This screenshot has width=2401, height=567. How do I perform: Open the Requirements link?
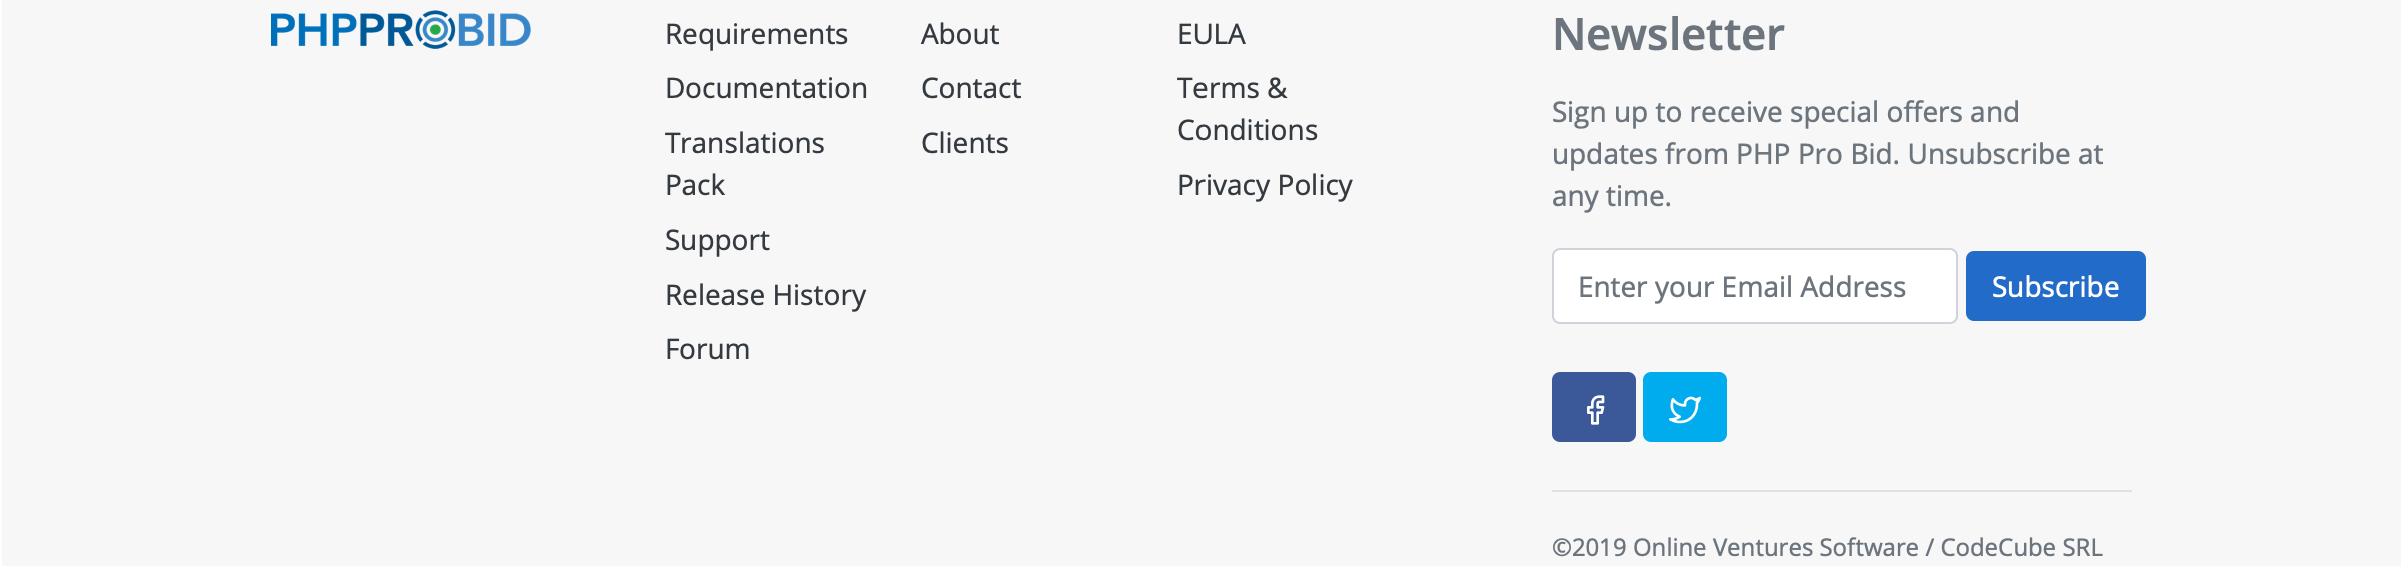756,34
